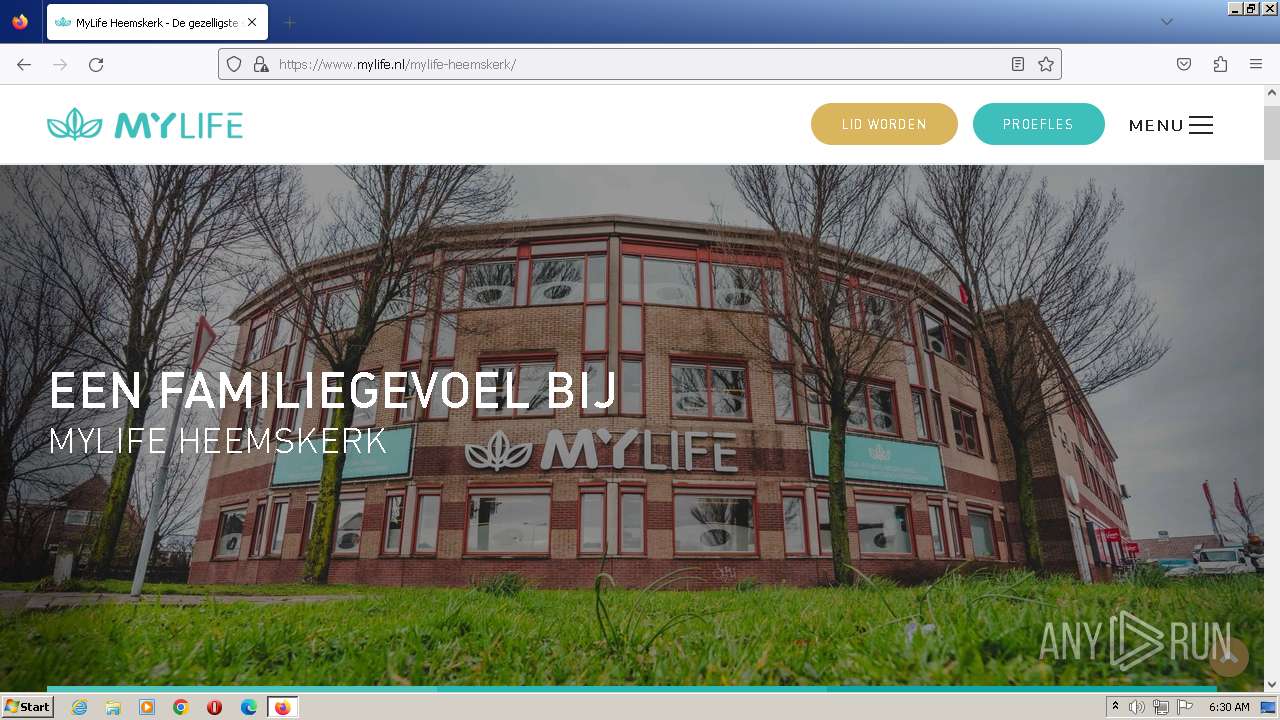Screen dimensions: 1280x720
Task: Open the tracking protection shield icon
Action: pos(234,64)
